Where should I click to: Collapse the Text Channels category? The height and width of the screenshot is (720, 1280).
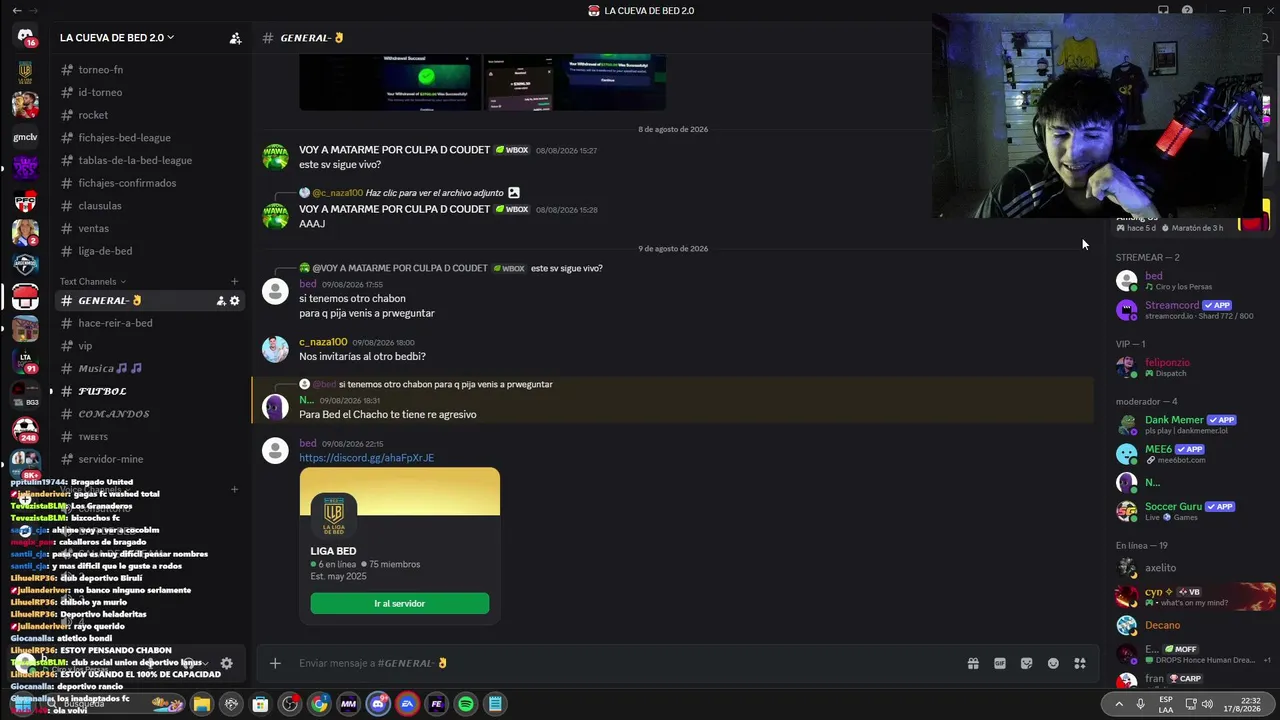(93, 282)
